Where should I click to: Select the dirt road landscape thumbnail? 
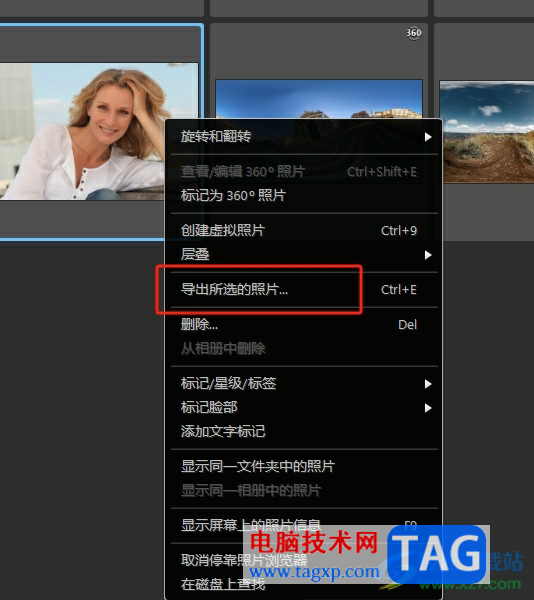tap(488, 131)
